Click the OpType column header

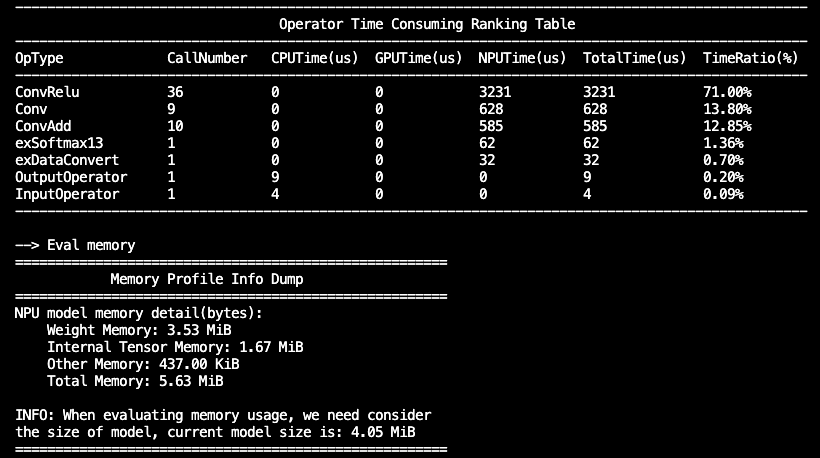(x=39, y=58)
